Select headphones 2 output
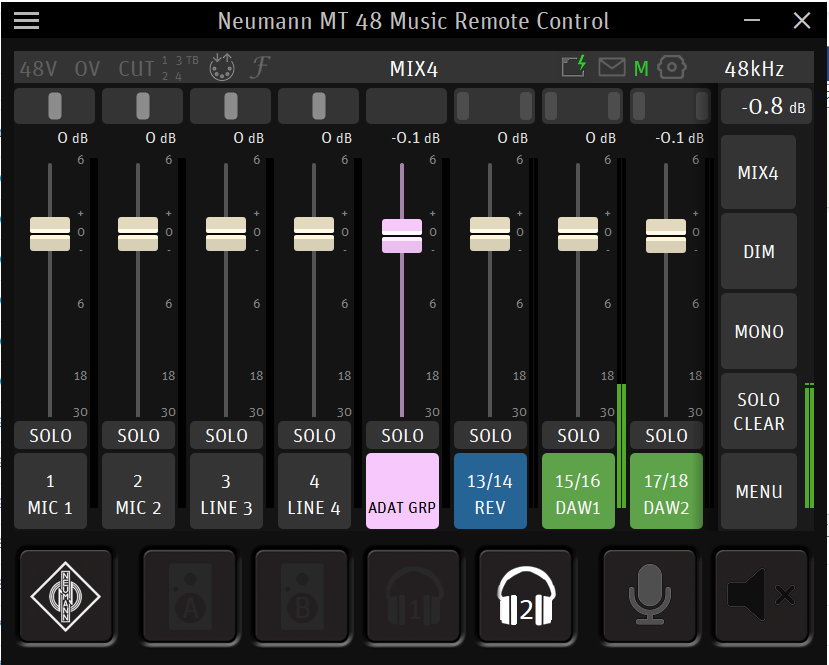Viewport: 829px width, 665px height. pos(526,596)
